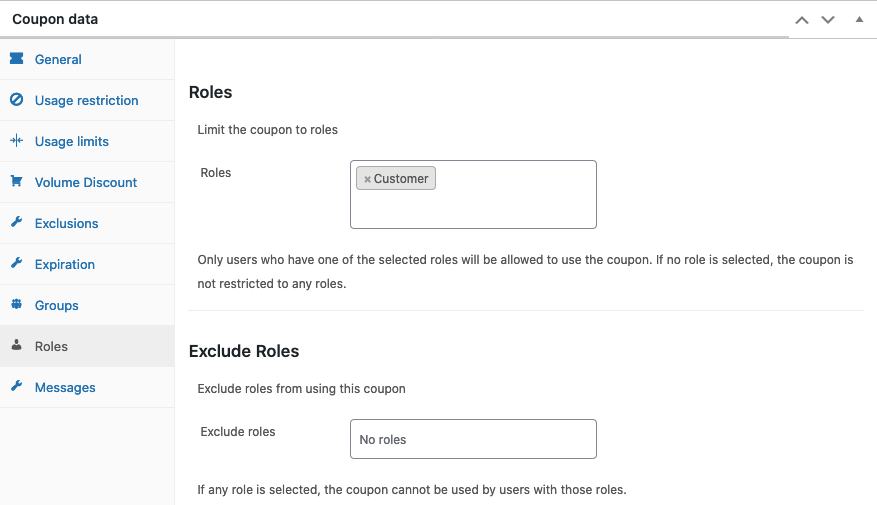
Task: Click the Roles person icon
Action: point(17,345)
